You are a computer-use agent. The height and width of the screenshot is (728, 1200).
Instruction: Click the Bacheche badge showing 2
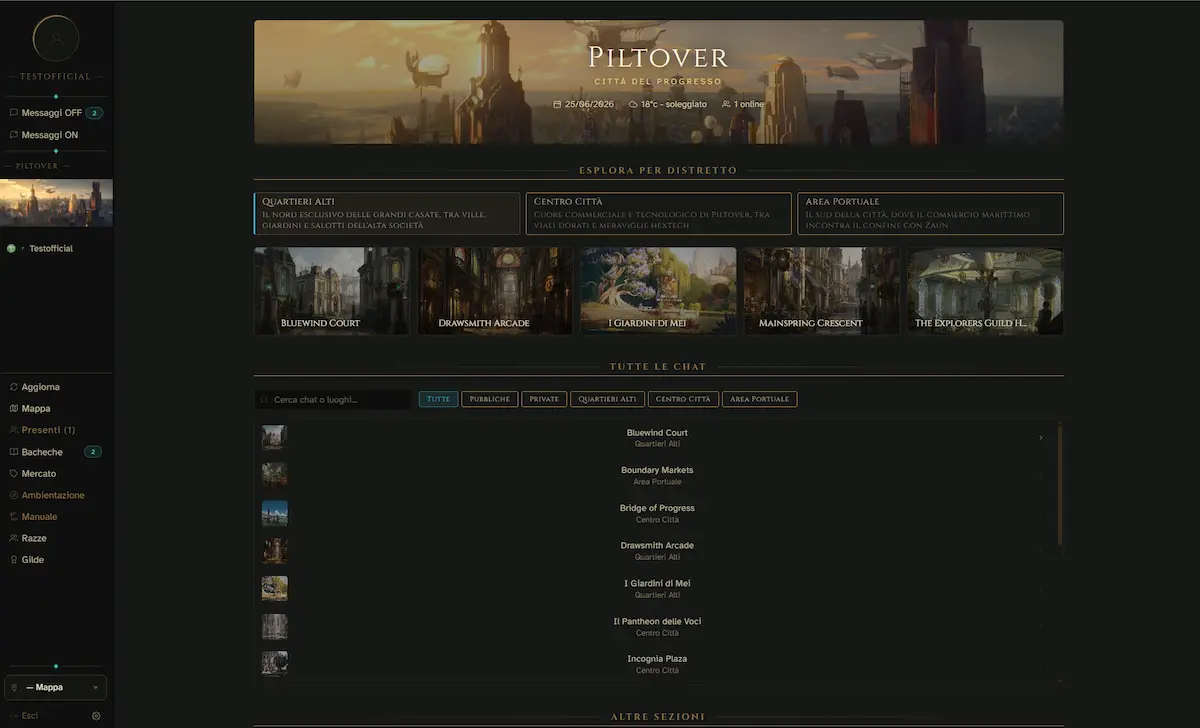point(94,452)
